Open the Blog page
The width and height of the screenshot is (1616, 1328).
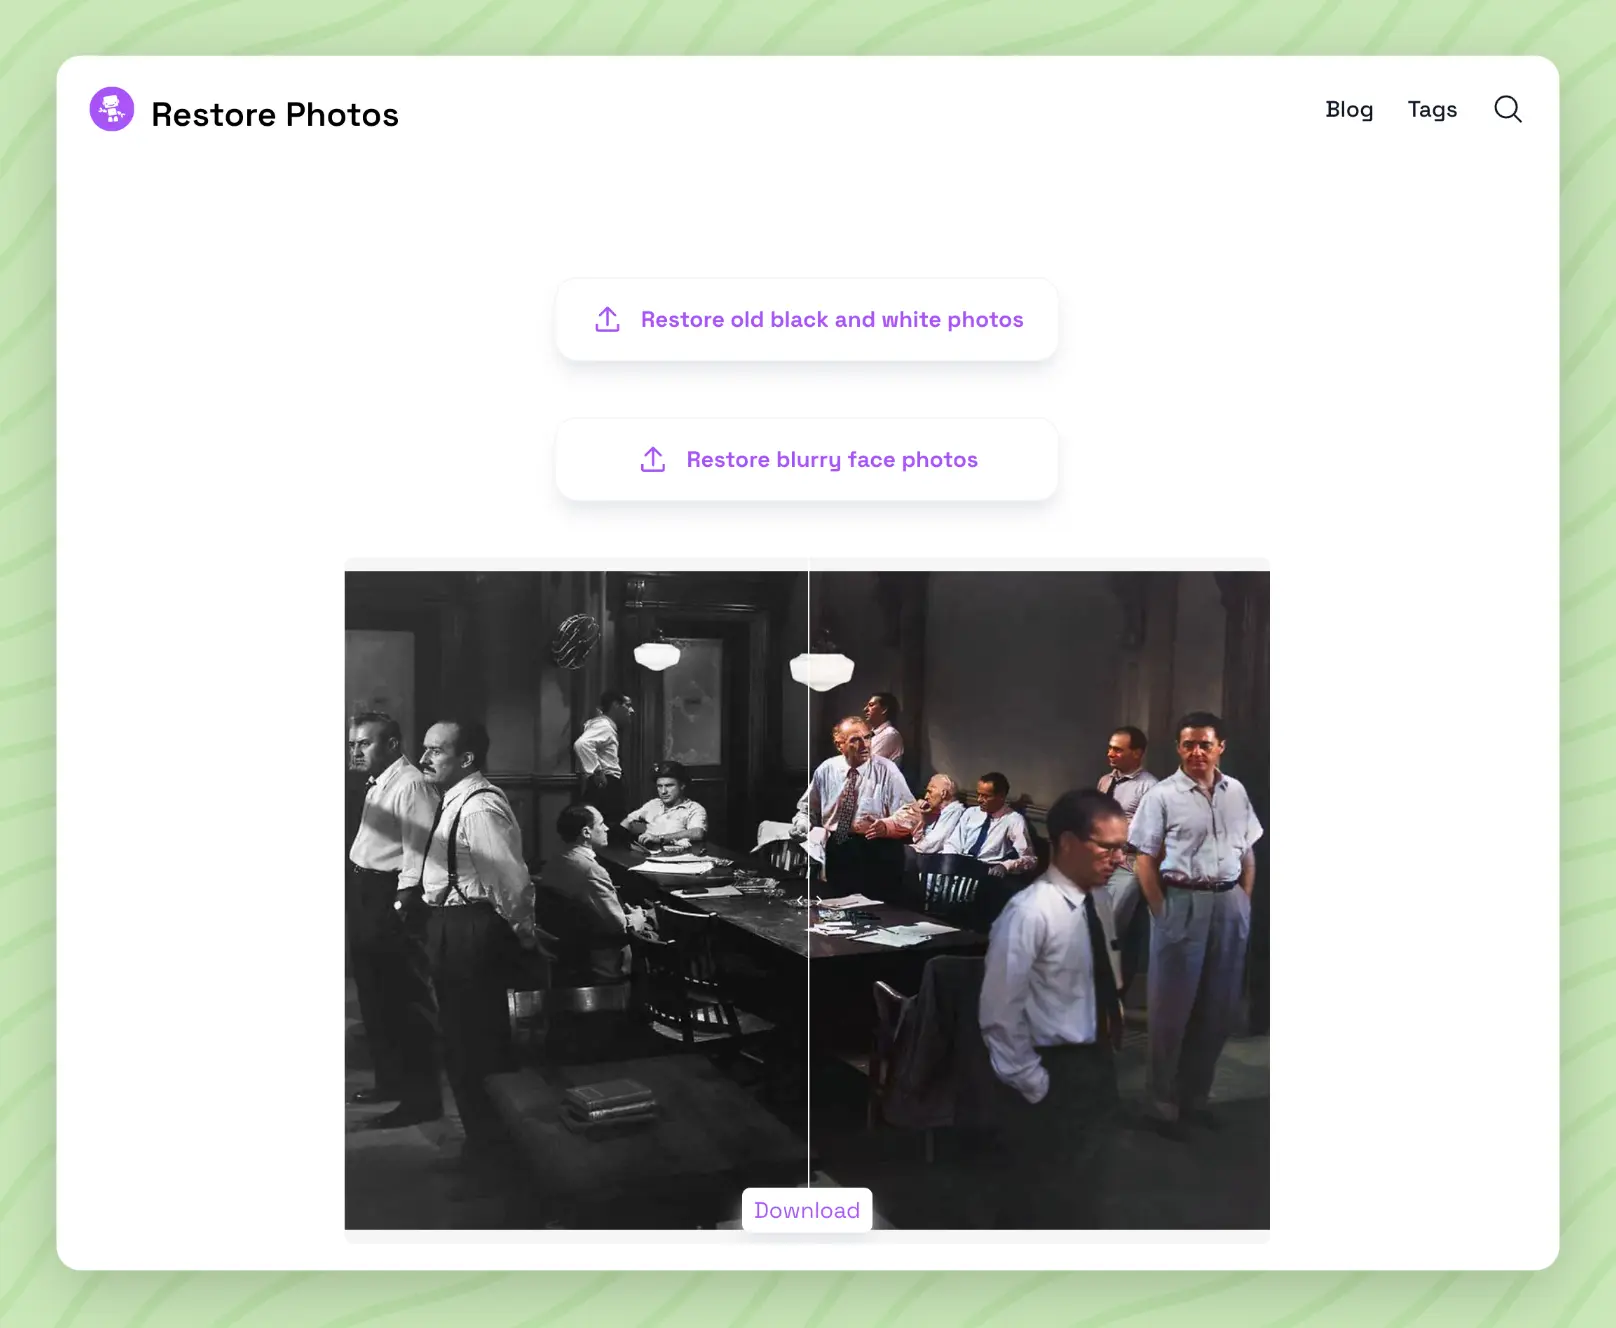tap(1349, 109)
